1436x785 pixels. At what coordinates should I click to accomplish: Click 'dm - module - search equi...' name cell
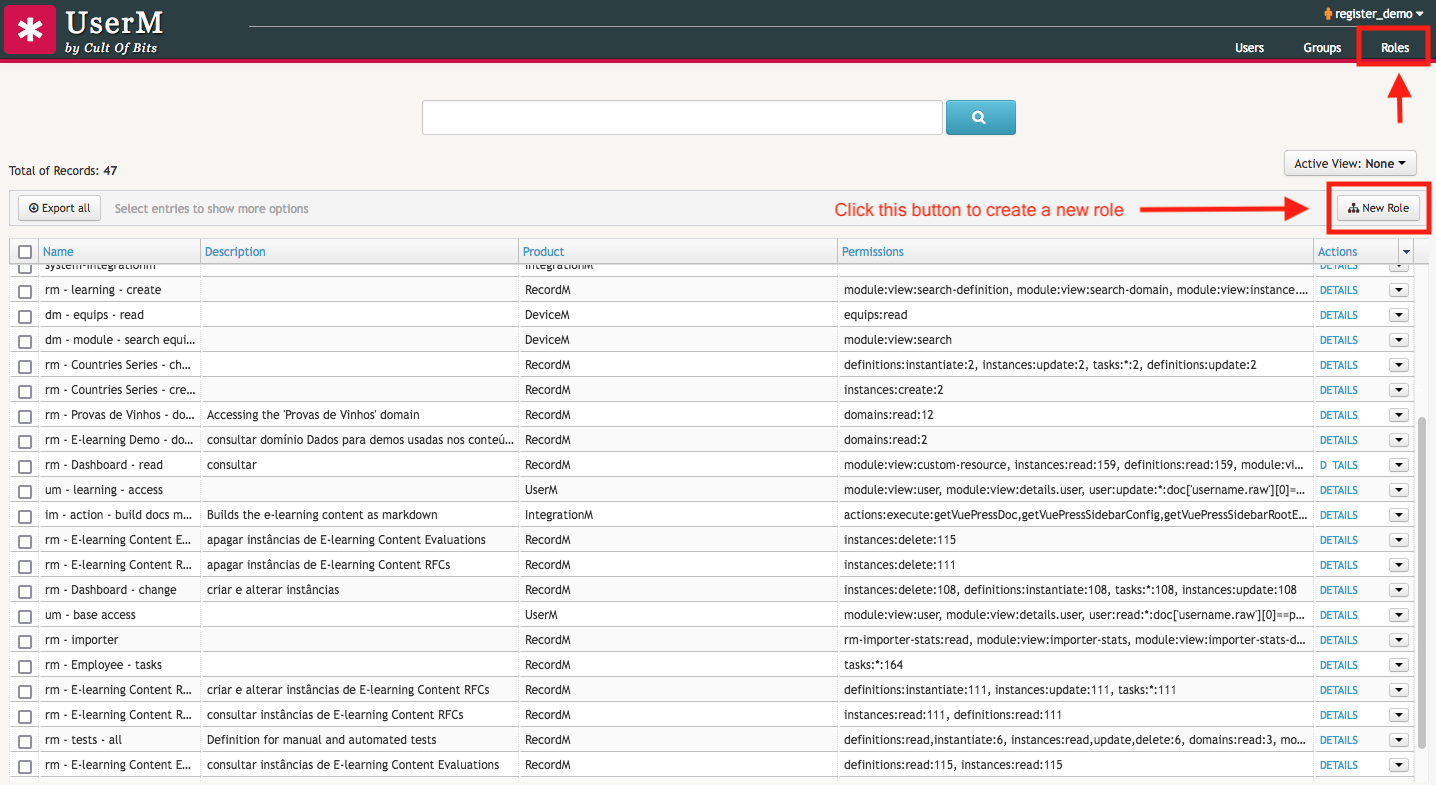point(120,340)
